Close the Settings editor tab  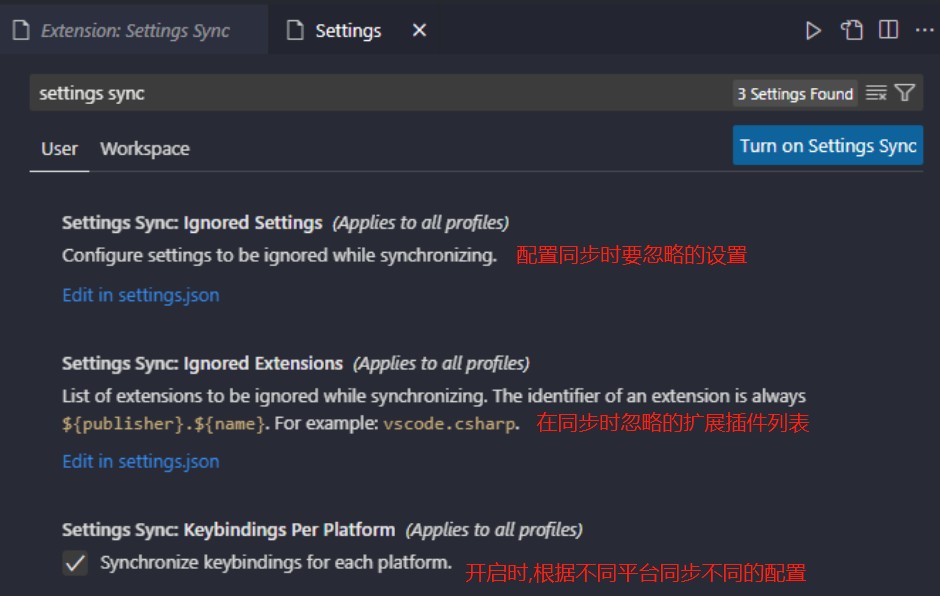[x=420, y=30]
